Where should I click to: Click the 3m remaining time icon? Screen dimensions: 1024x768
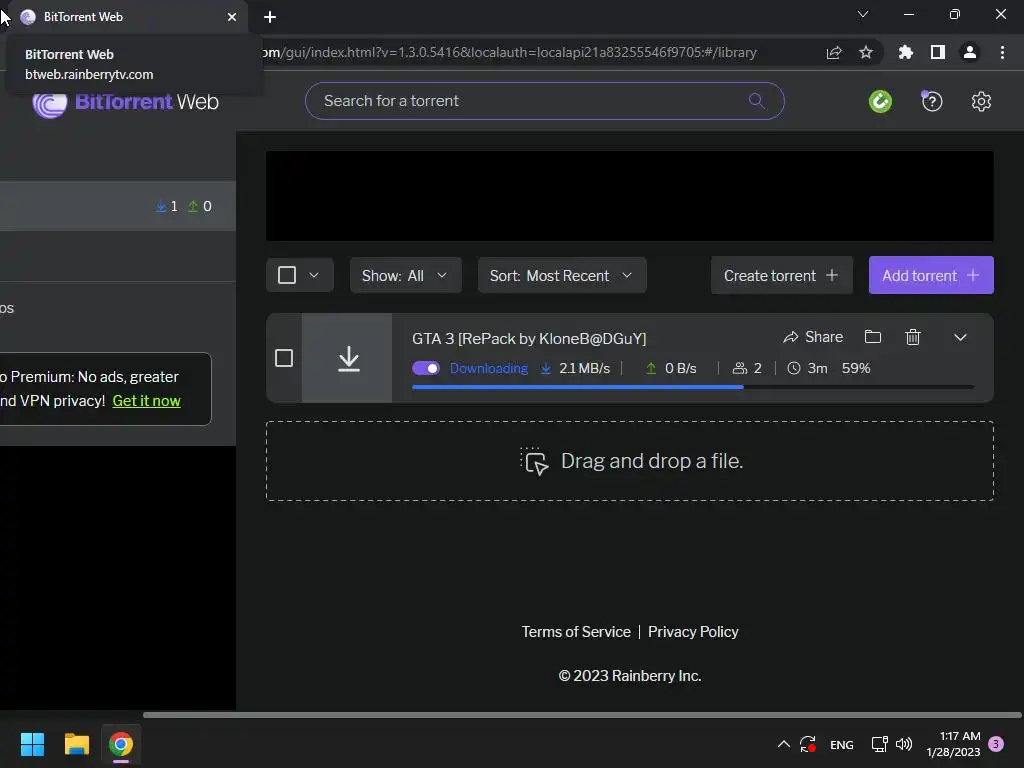click(793, 368)
